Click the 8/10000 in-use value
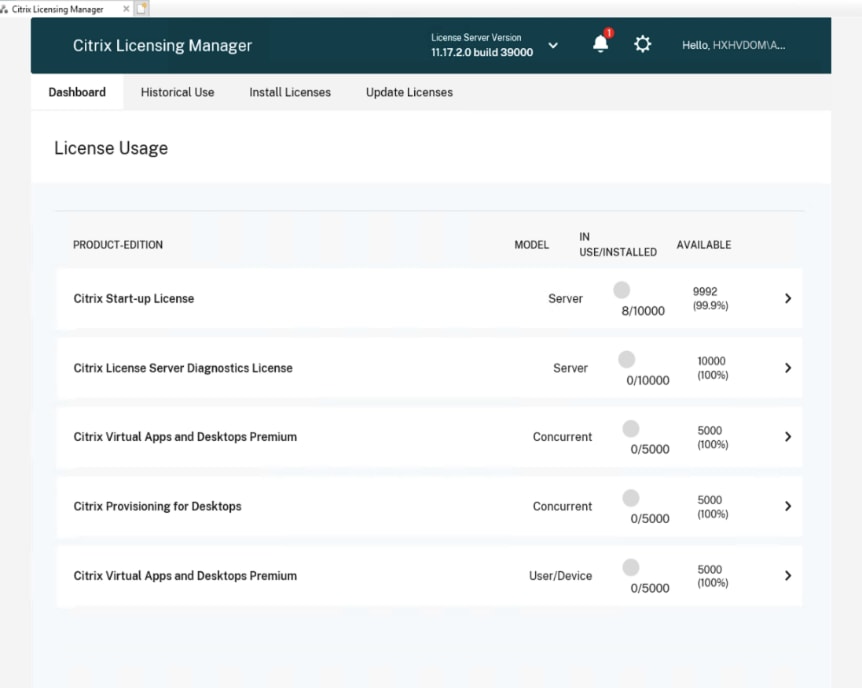 click(643, 311)
